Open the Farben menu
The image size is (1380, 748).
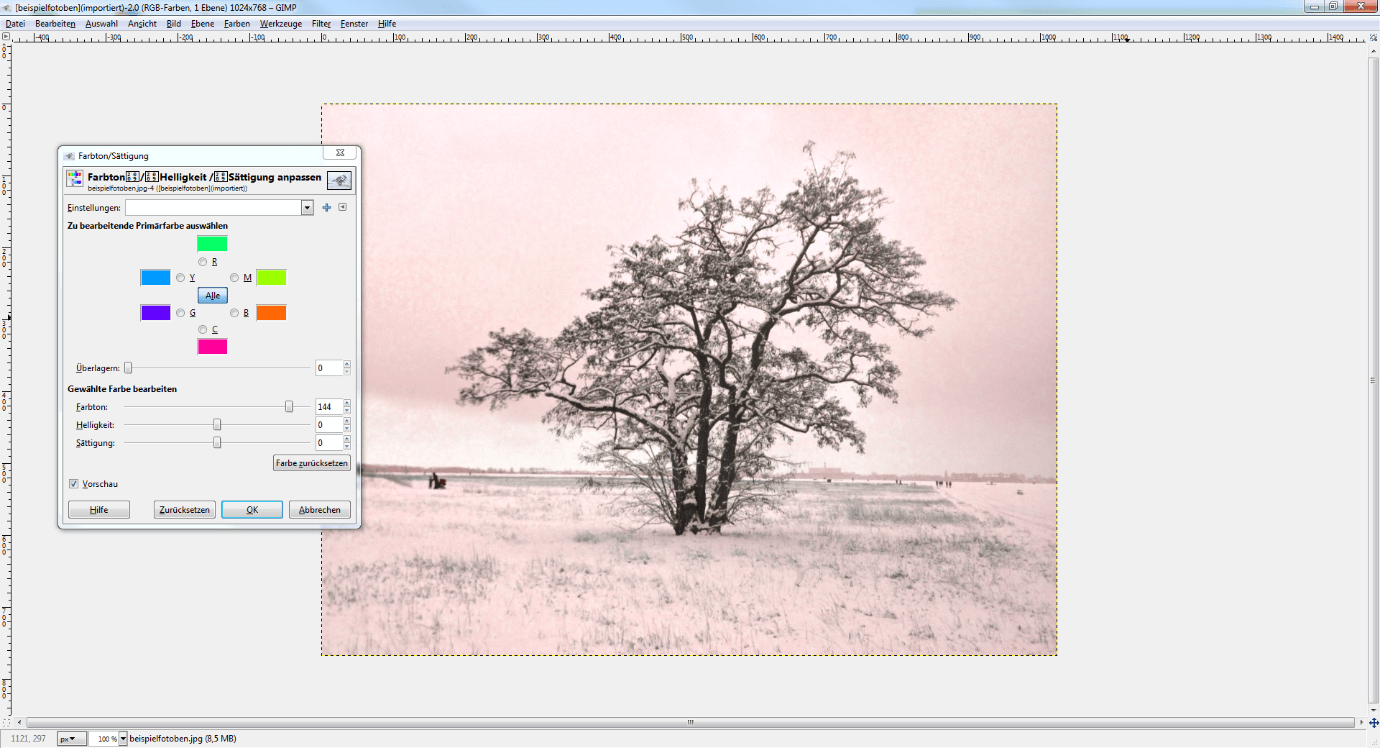click(237, 23)
